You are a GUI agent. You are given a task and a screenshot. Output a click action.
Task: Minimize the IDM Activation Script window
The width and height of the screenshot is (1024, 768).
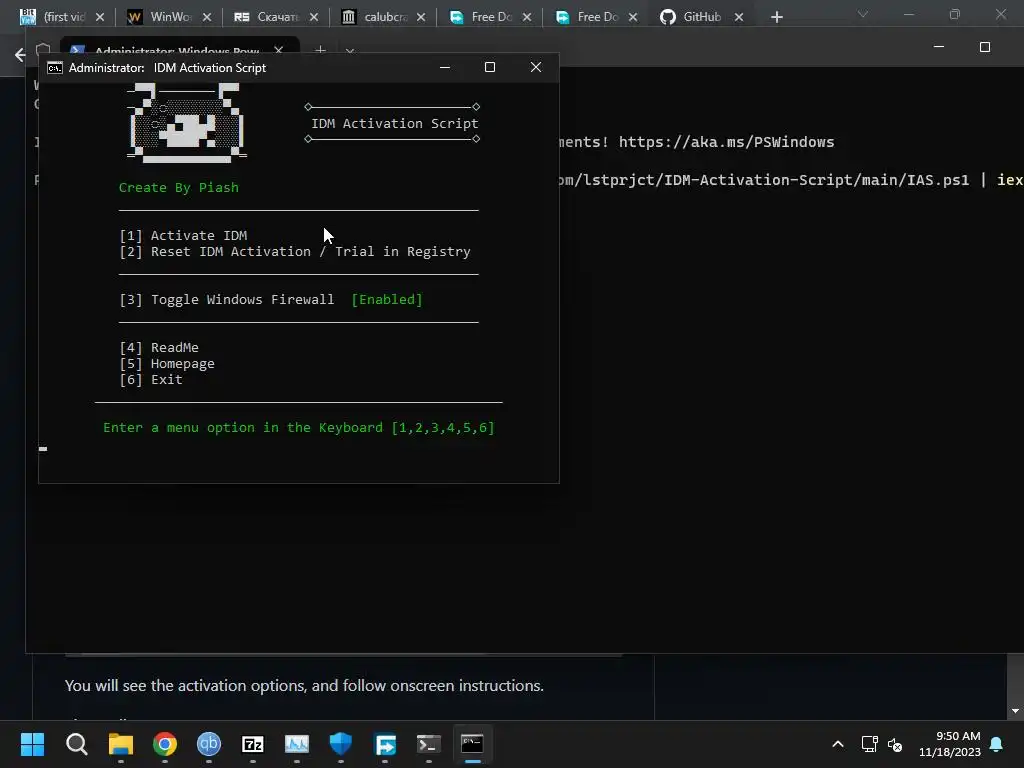coord(445,67)
